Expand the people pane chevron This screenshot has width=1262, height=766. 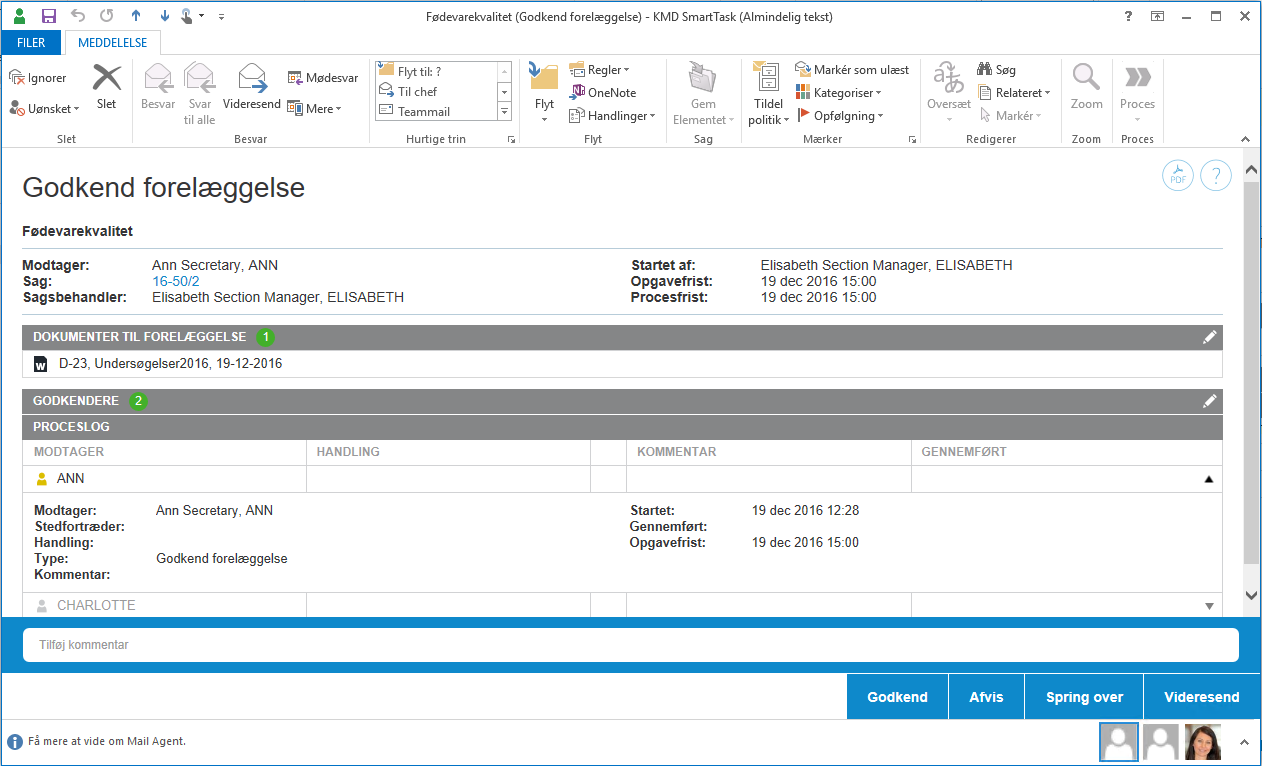point(1245,742)
